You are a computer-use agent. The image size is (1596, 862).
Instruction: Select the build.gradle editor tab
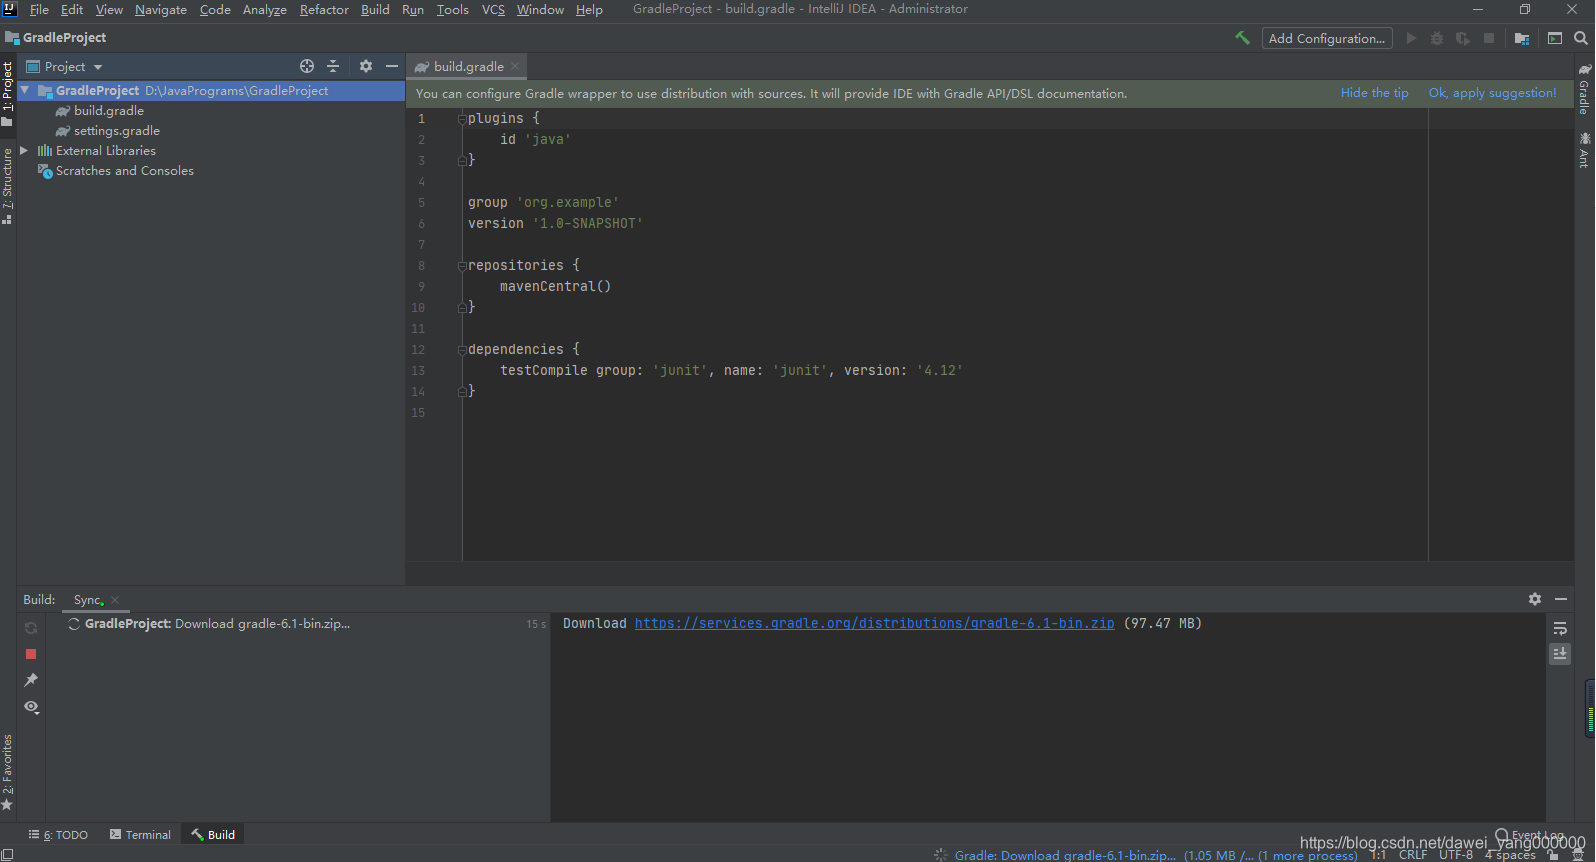(468, 67)
